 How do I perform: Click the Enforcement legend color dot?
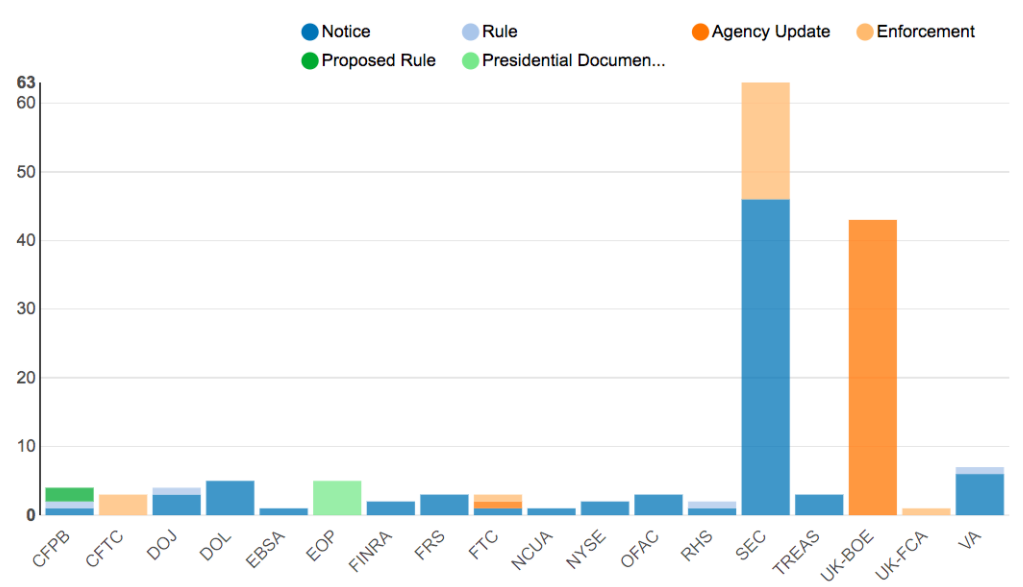click(865, 32)
